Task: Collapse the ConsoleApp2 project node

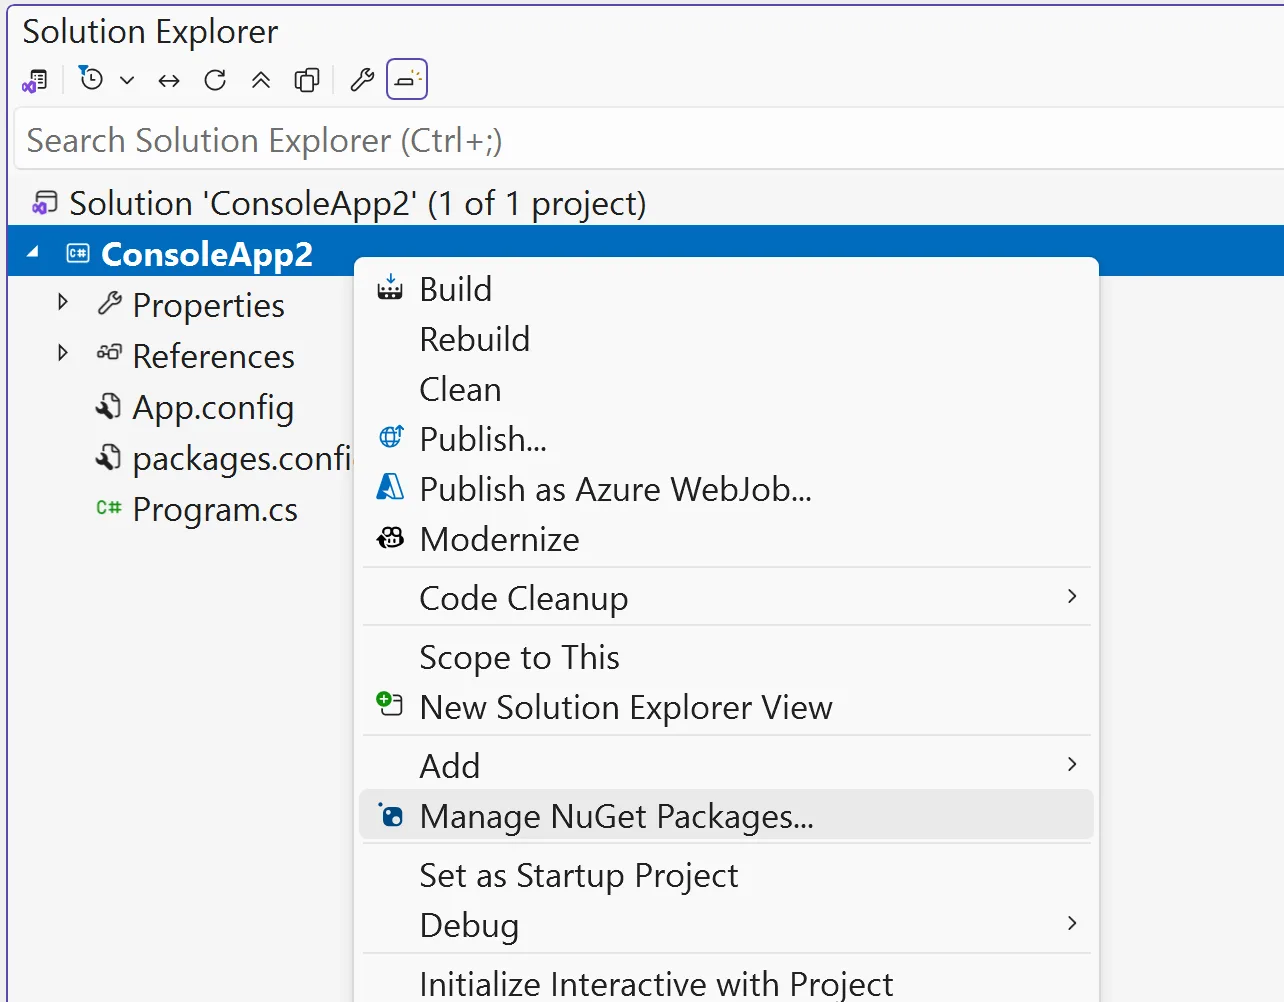Action: (x=33, y=252)
